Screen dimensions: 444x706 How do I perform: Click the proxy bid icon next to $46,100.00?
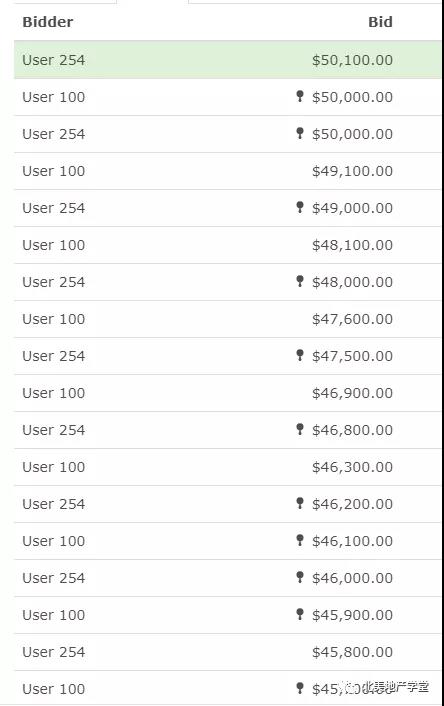[x=300, y=539]
